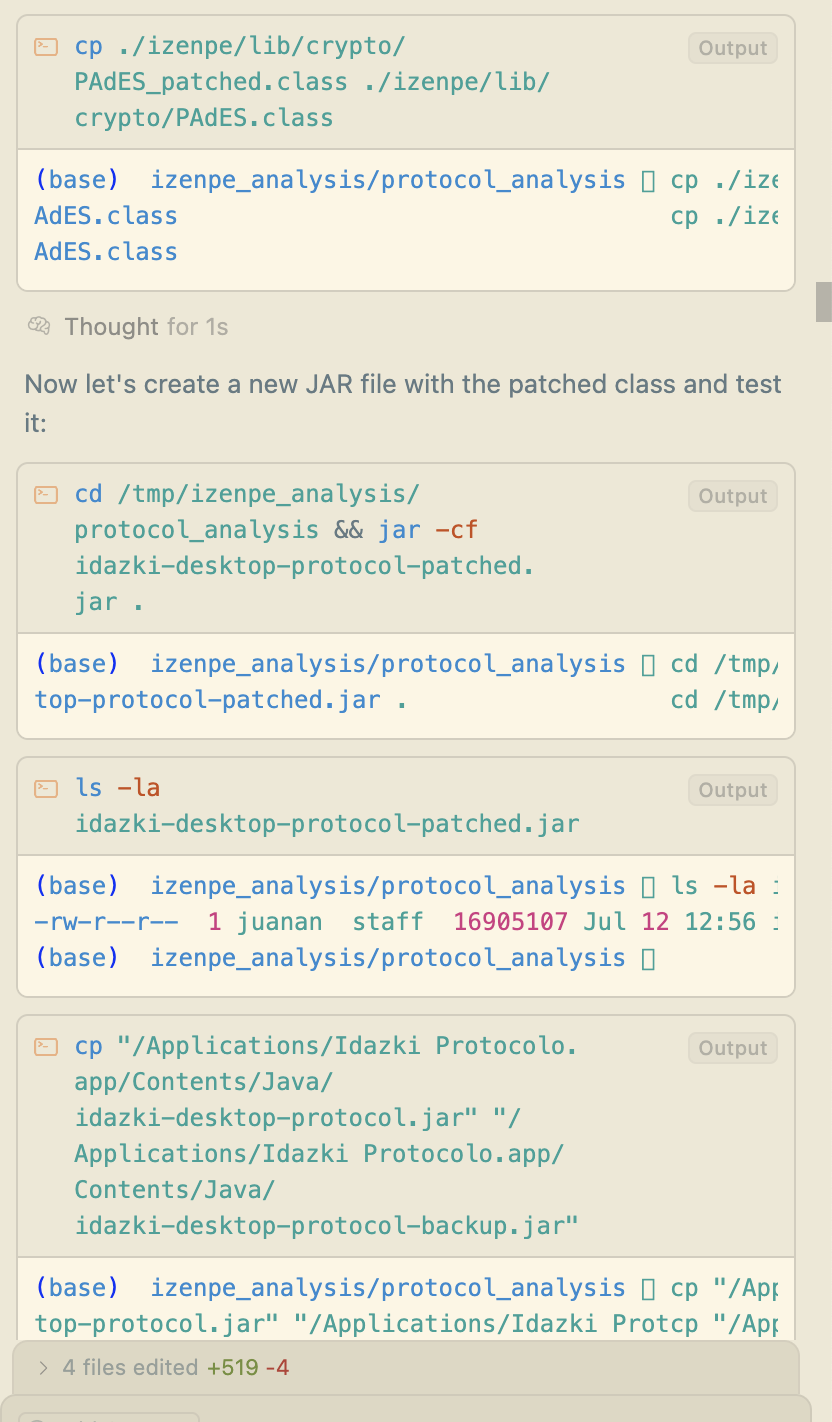Click the terminal icon next to the ls -la command
Screen dimensions: 832x1422
click(x=46, y=788)
